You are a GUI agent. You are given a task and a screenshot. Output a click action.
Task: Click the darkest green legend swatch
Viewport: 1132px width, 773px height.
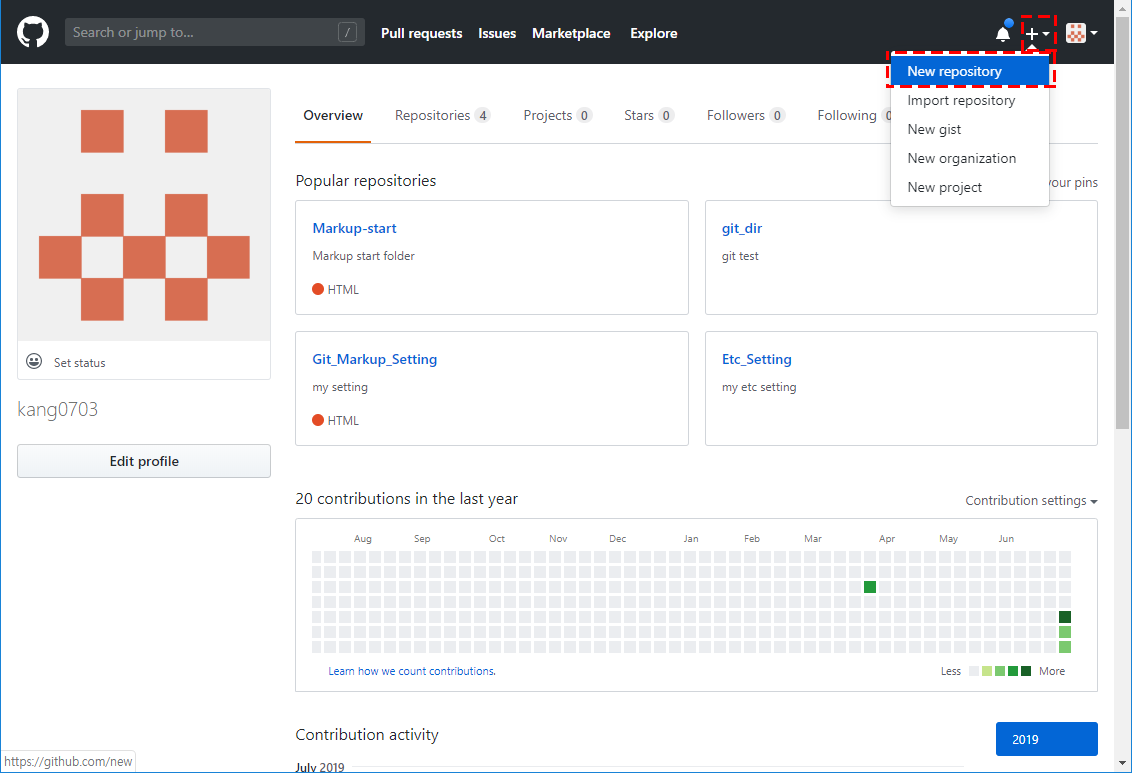pos(1026,671)
